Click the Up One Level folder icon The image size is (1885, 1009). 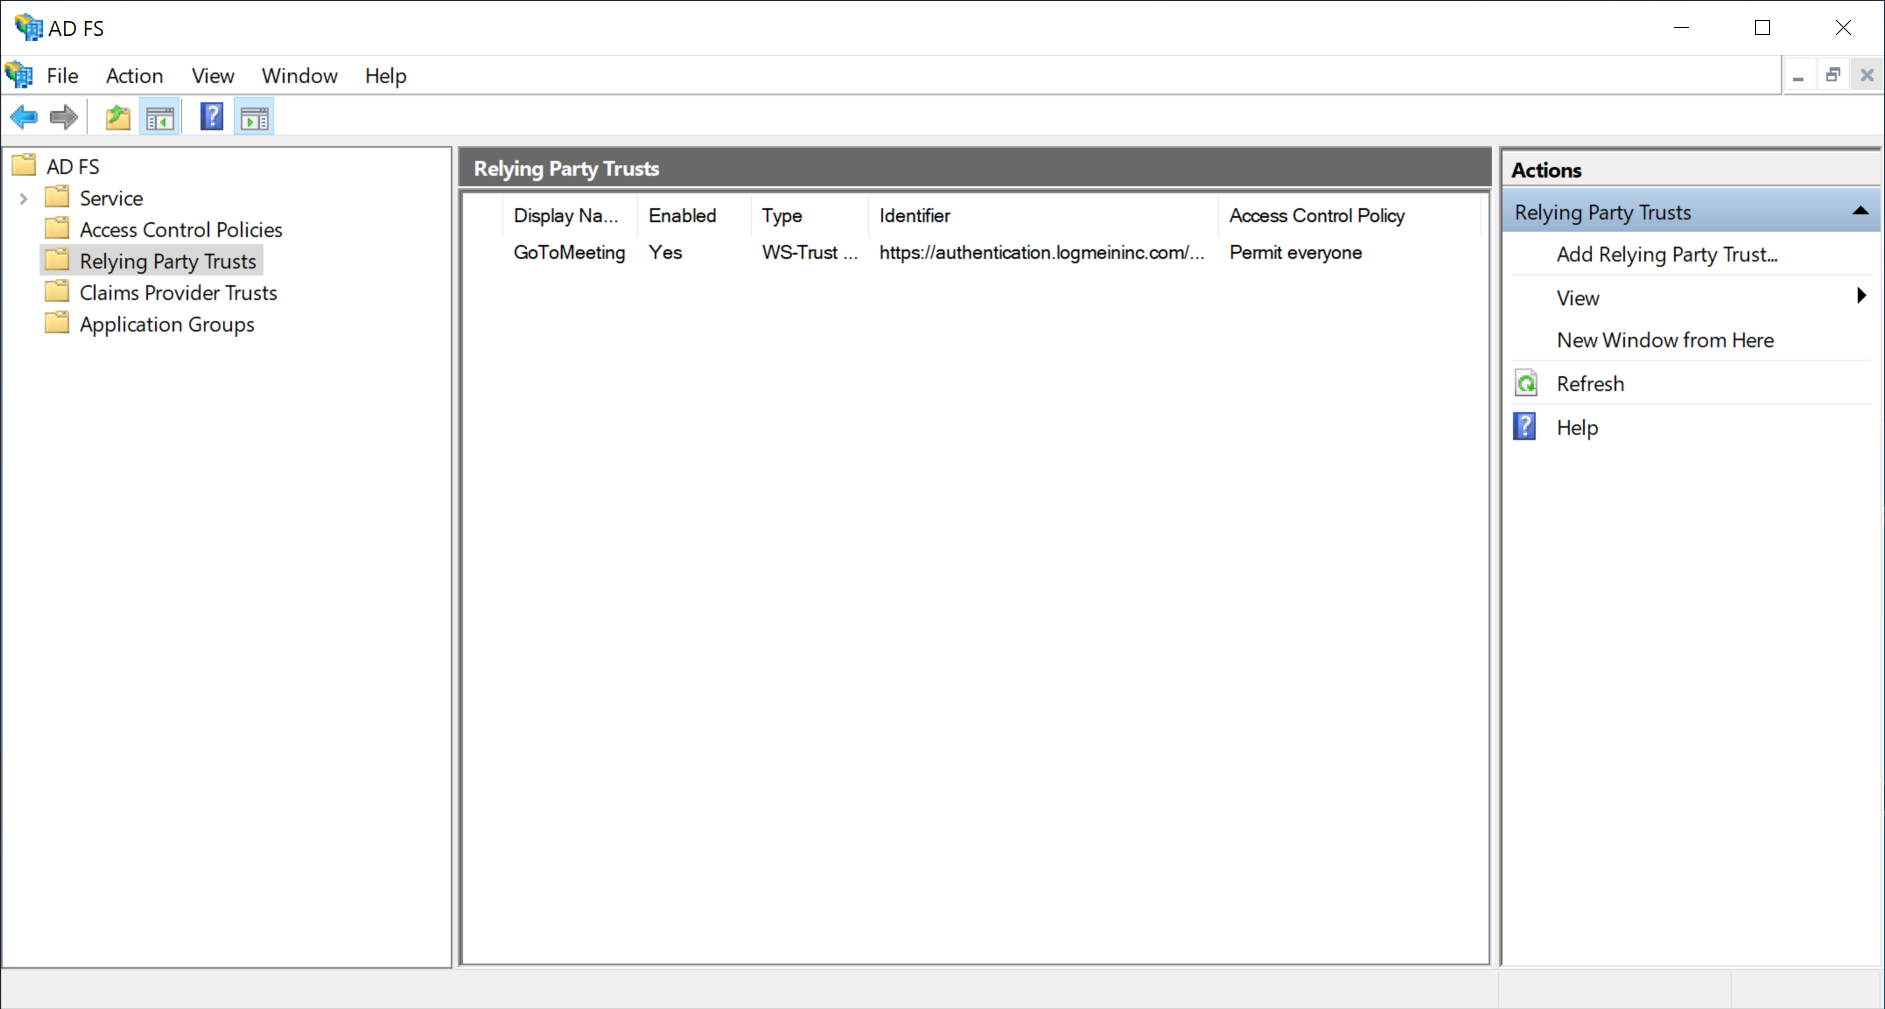pyautogui.click(x=118, y=118)
